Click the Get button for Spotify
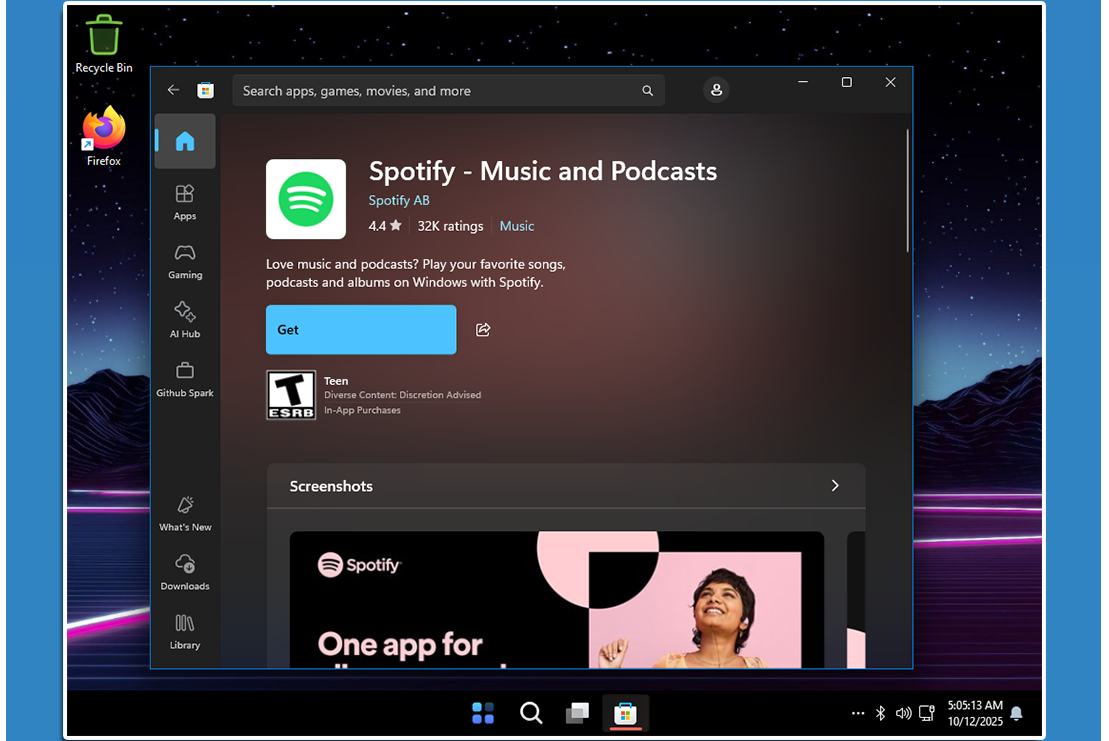Viewport: 1109px width, 741px height. [361, 330]
